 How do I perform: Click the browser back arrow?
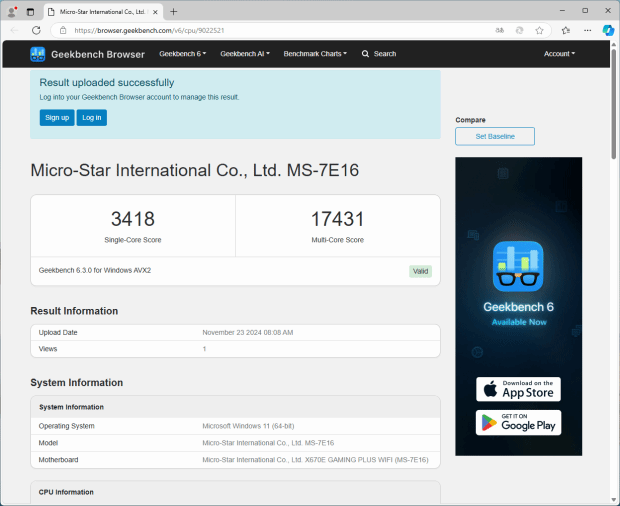pos(15,30)
